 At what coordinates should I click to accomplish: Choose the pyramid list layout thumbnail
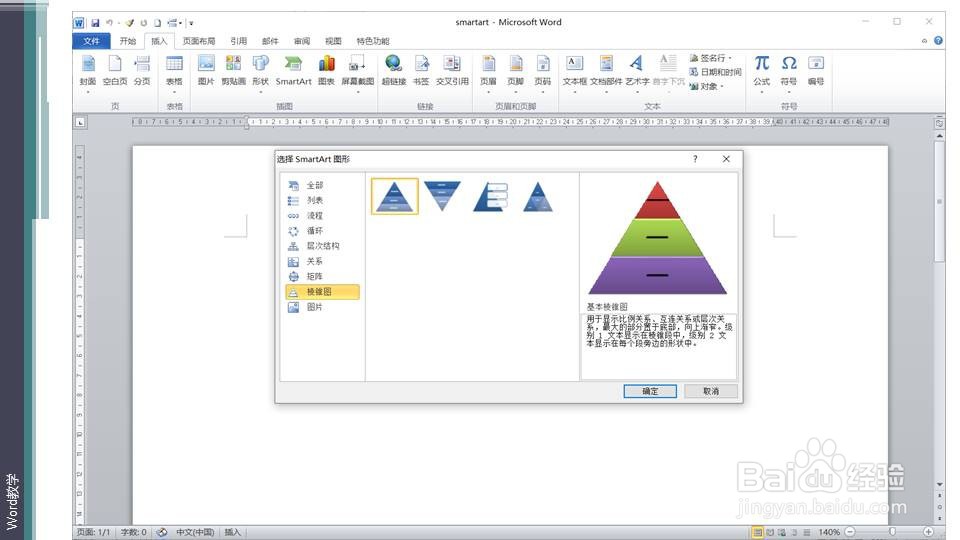[x=490, y=197]
